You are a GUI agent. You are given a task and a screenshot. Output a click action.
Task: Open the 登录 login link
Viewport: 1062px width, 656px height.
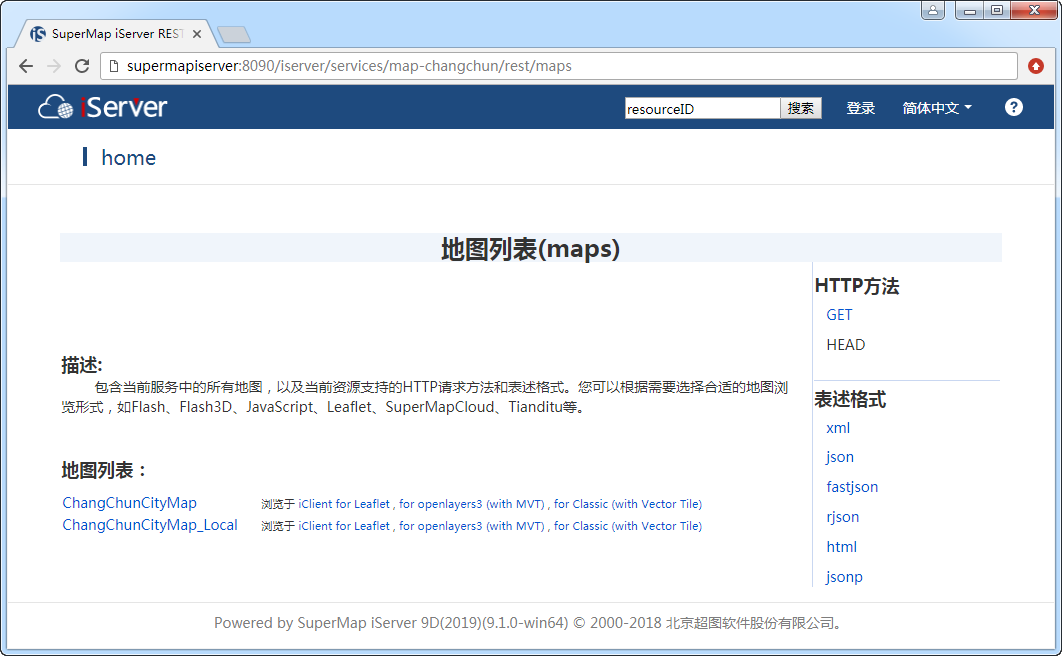(860, 108)
